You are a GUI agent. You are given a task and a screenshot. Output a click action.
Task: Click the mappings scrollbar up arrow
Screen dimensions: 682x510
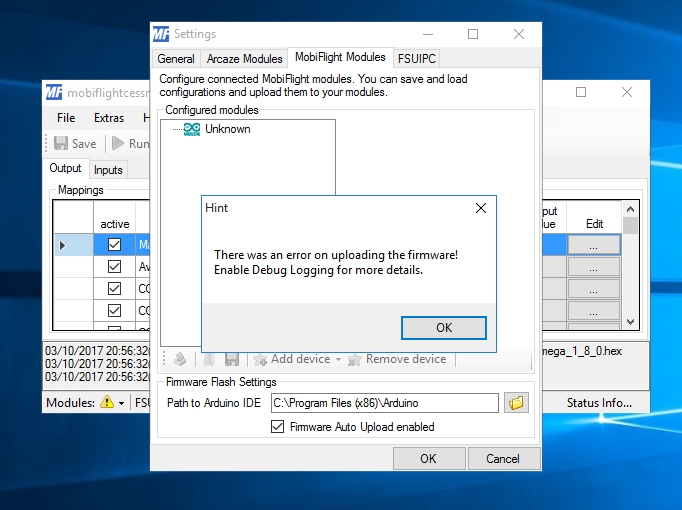[x=630, y=209]
